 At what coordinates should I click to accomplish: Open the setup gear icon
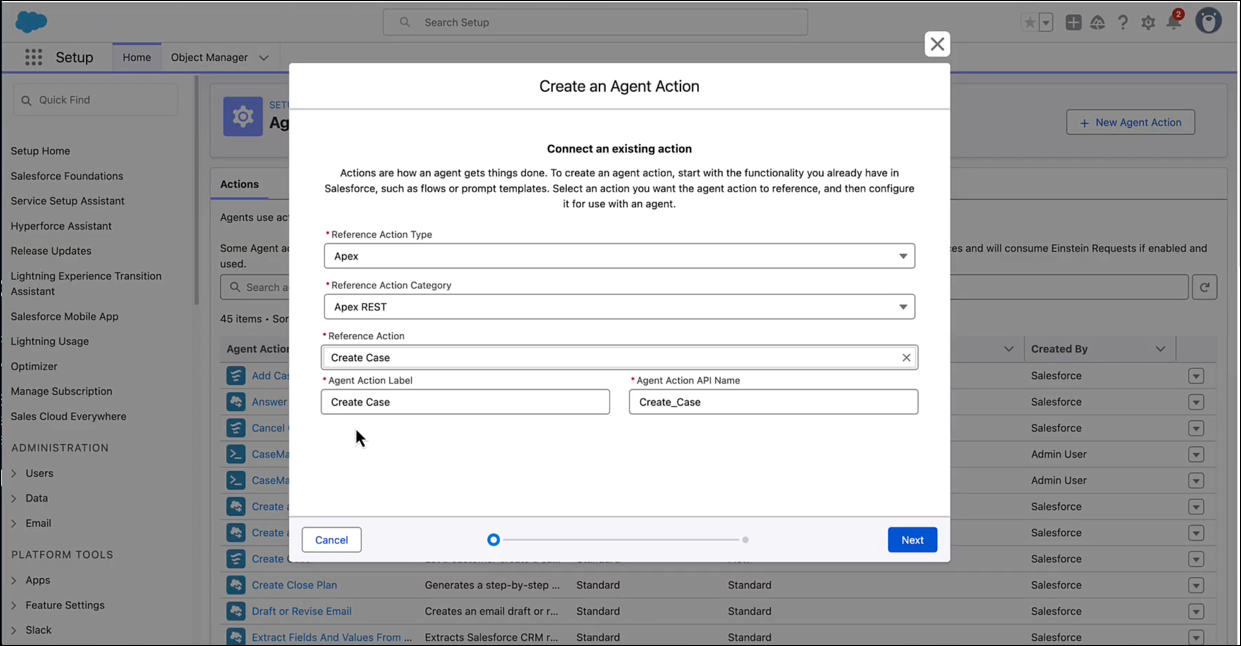tap(1148, 22)
